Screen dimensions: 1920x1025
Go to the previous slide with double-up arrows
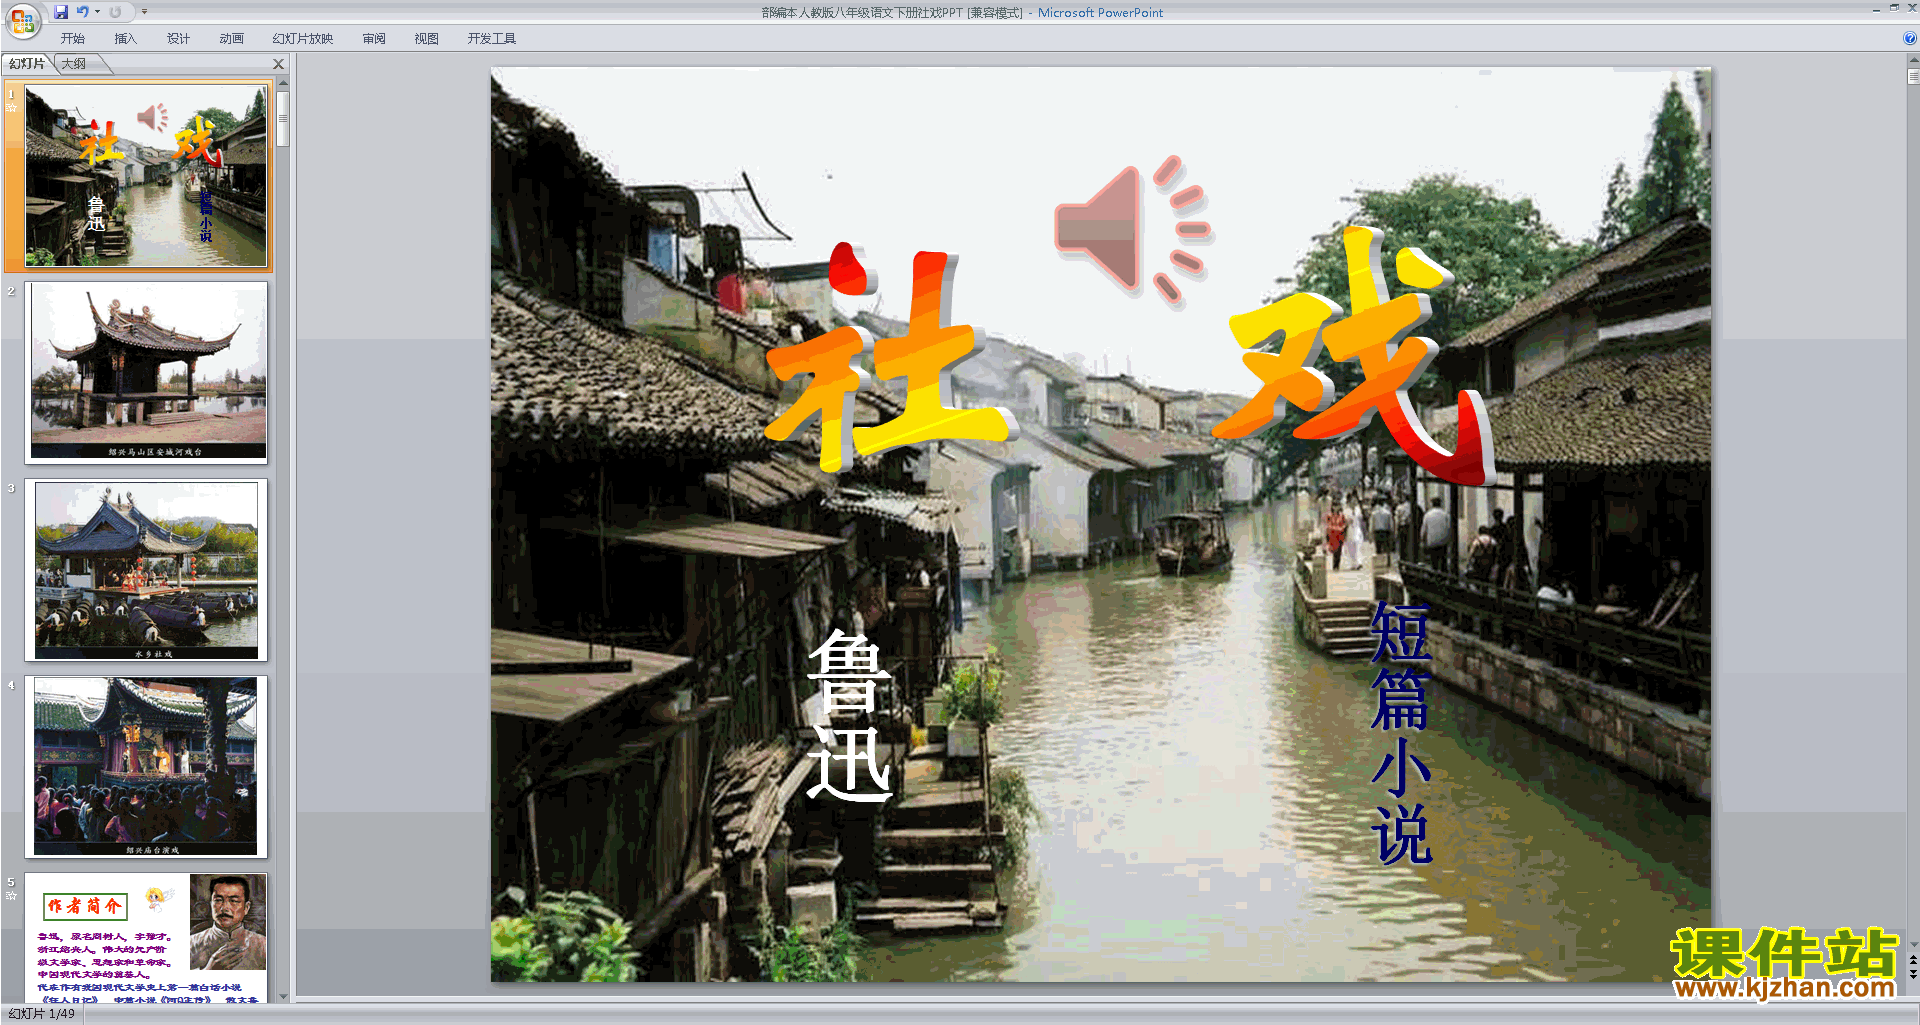pos(1913,960)
